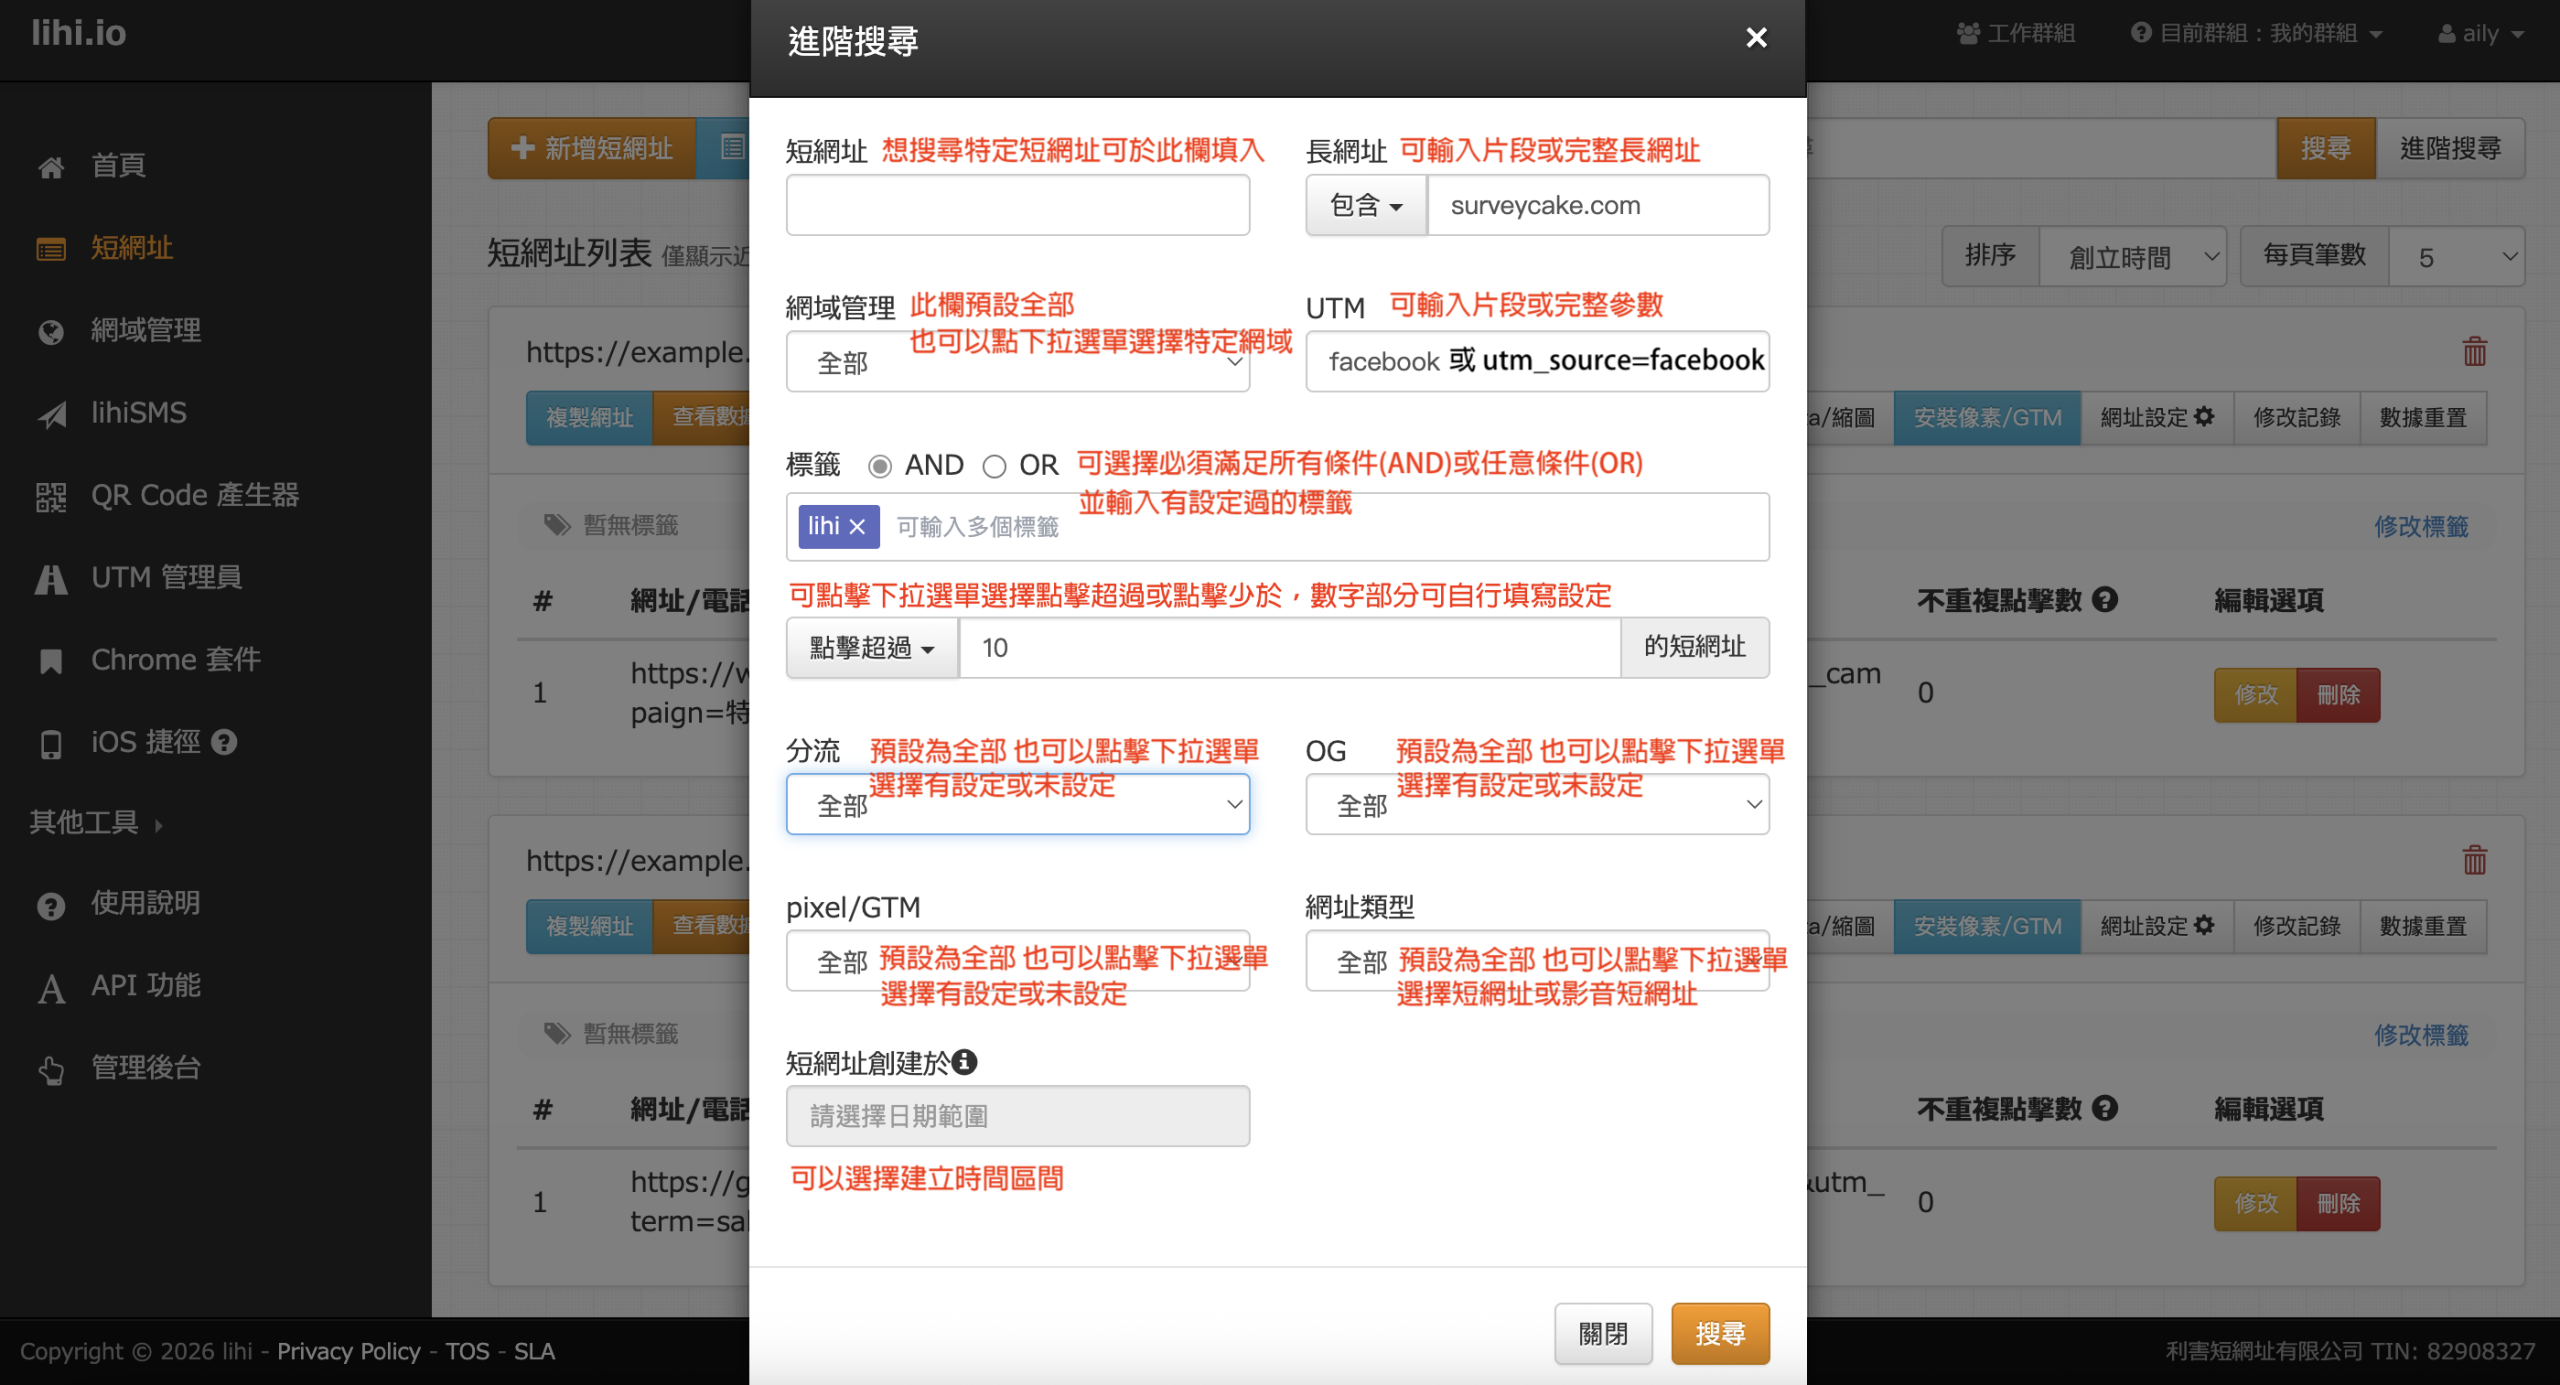Open the UTM 管理員 sidebar item
2560x1385 pixels.
click(x=166, y=578)
